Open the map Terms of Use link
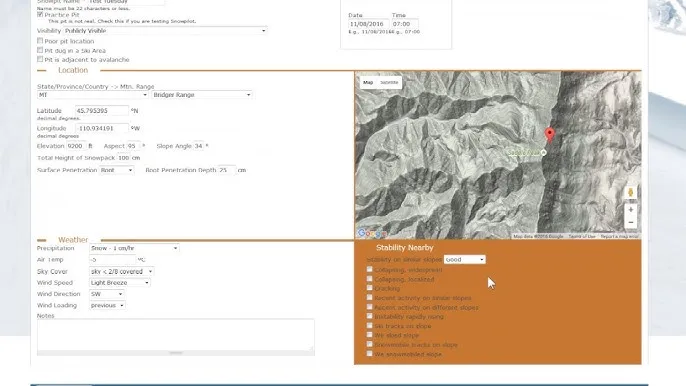Viewport: 686px width, 386px height. coord(582,236)
